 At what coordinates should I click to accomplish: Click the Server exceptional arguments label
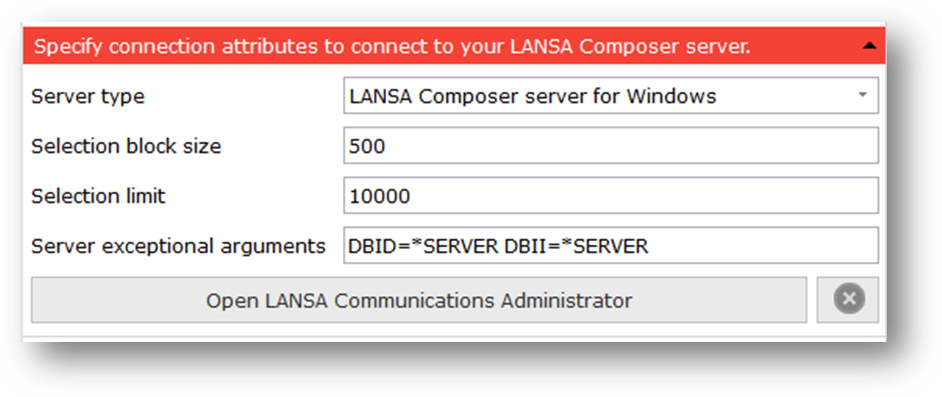point(178,246)
